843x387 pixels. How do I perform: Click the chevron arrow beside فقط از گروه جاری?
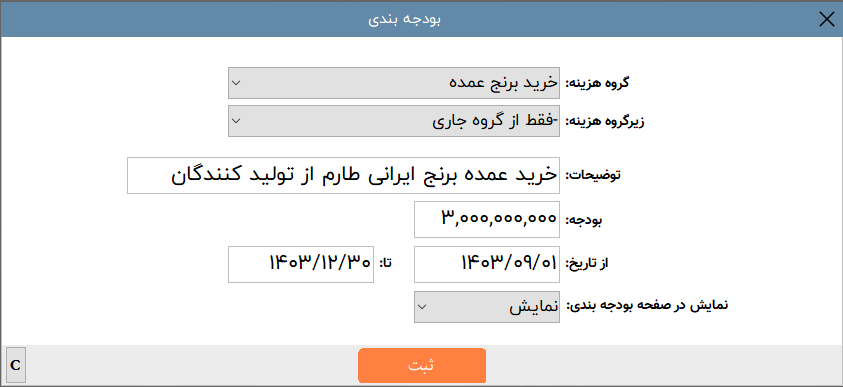click(x=235, y=121)
